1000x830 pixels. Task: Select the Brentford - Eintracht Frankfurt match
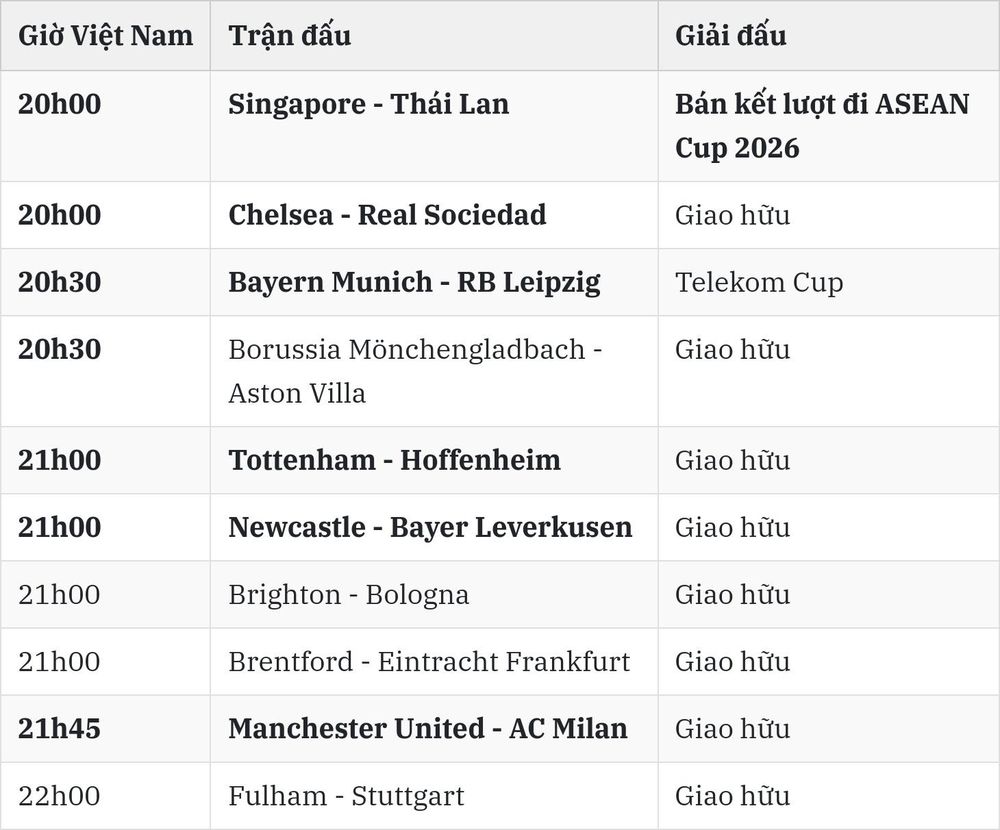(x=429, y=662)
